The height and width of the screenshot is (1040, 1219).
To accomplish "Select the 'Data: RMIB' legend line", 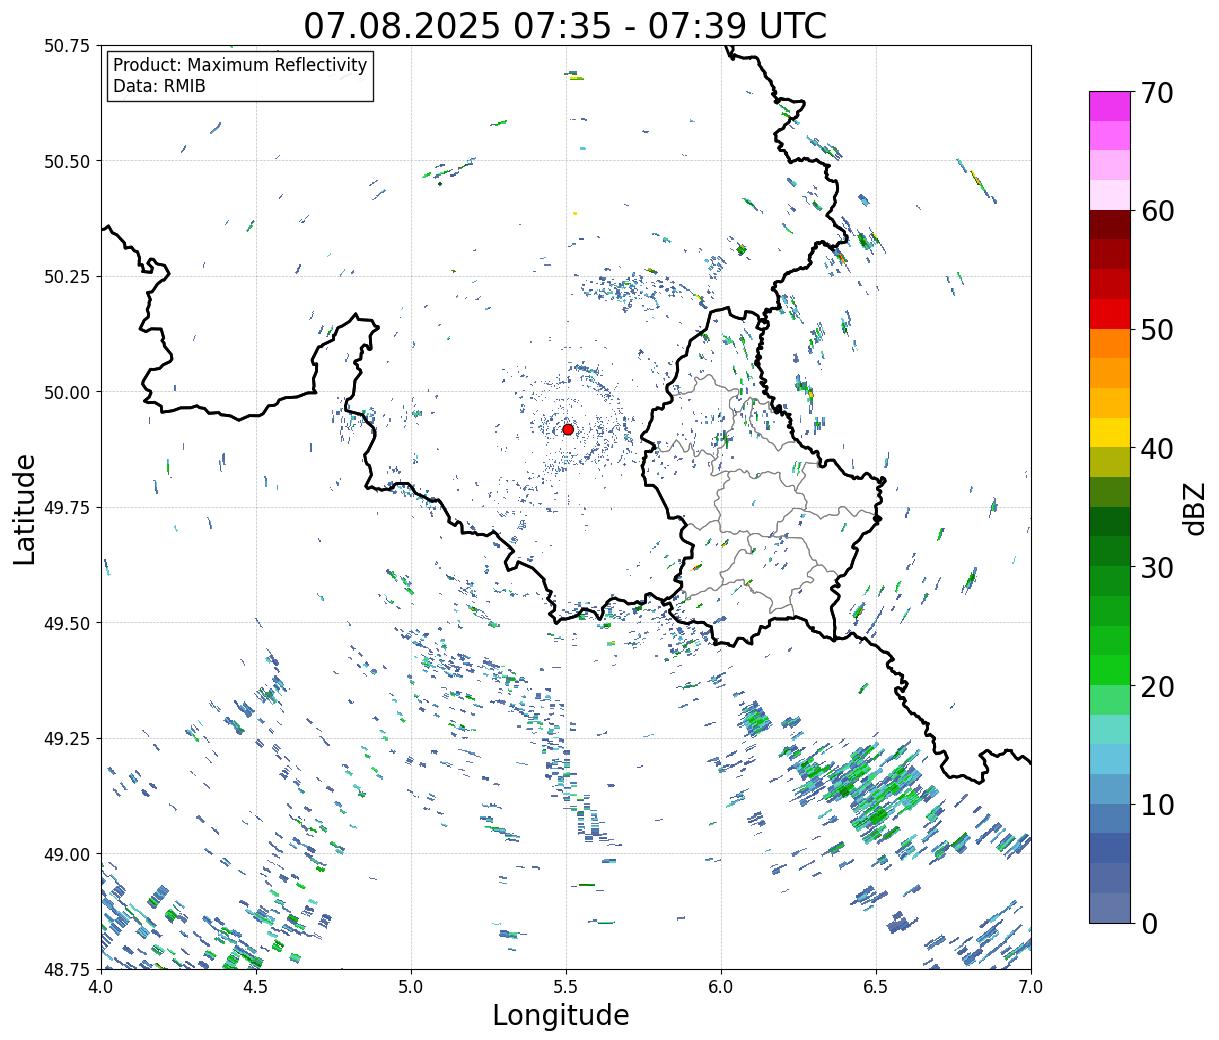I will [159, 86].
